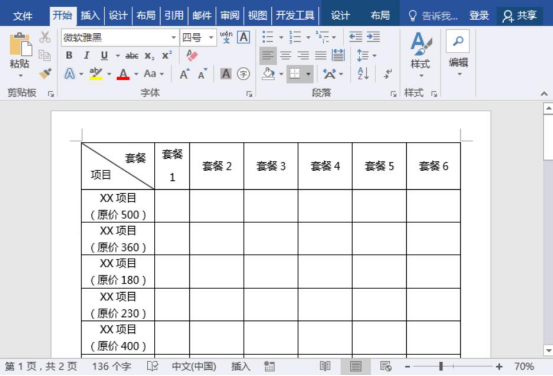
Task: Click the Sort A-Z icon
Action: pyautogui.click(x=363, y=74)
